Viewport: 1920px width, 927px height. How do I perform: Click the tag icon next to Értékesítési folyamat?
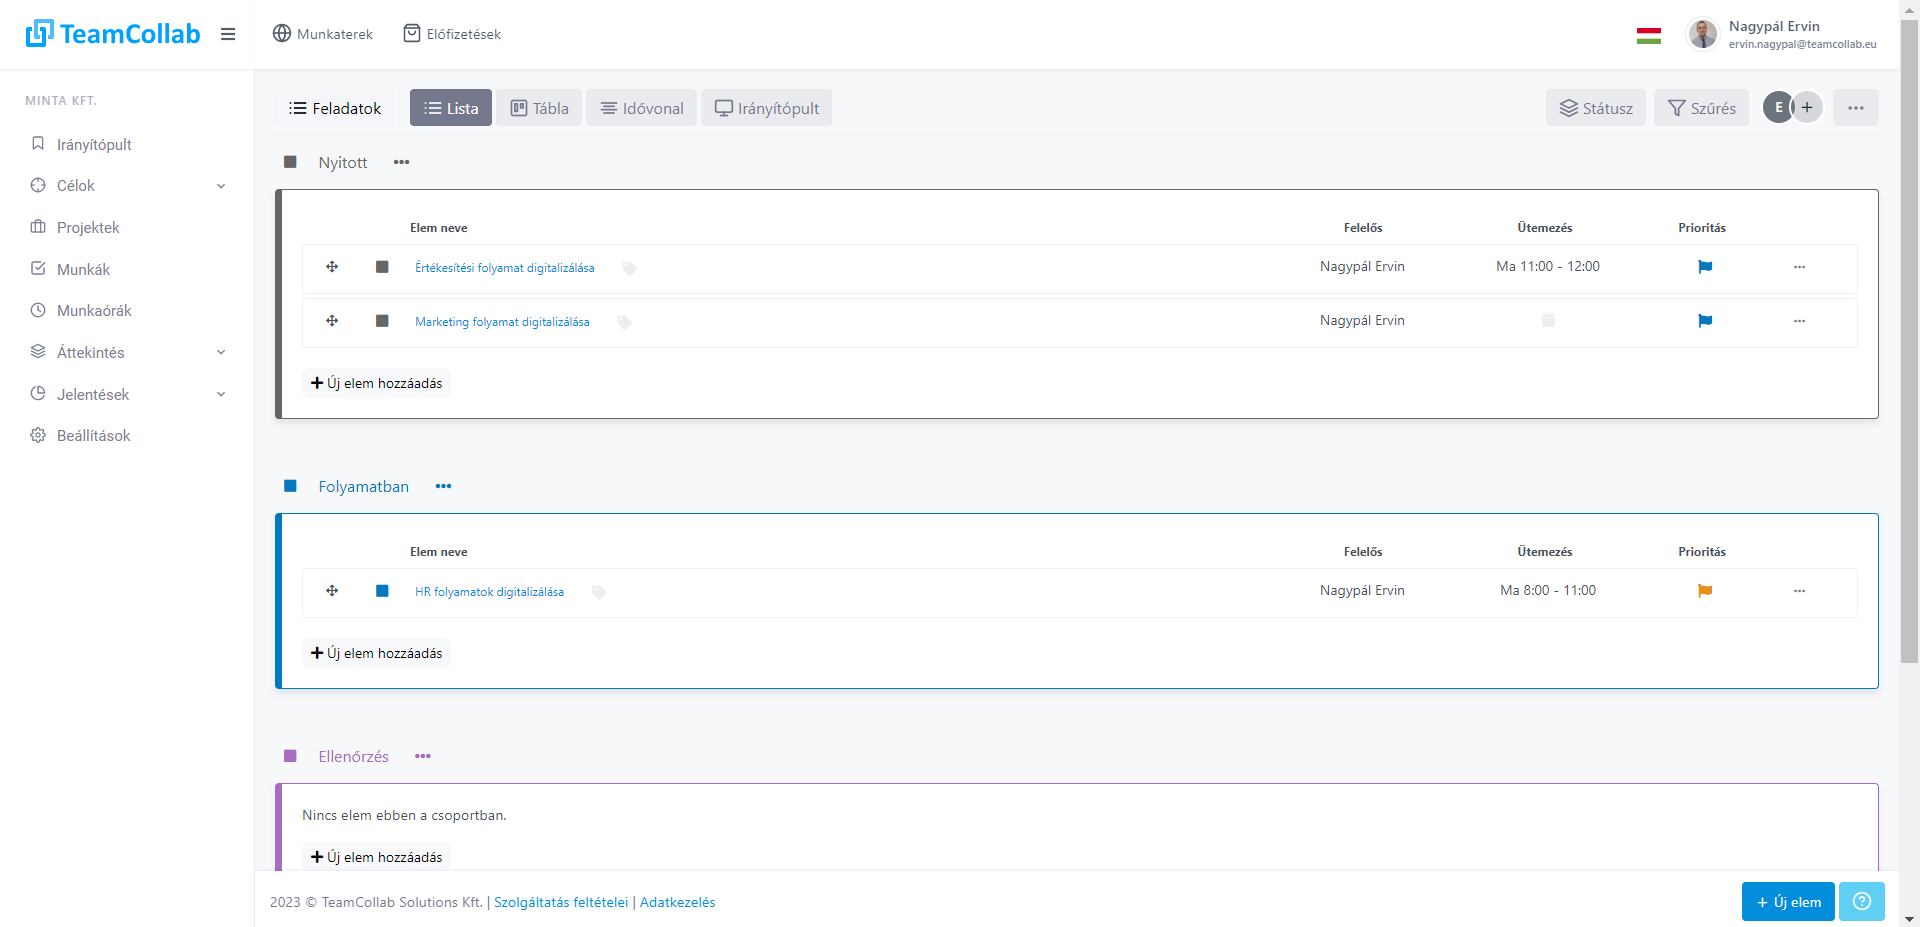(x=629, y=268)
